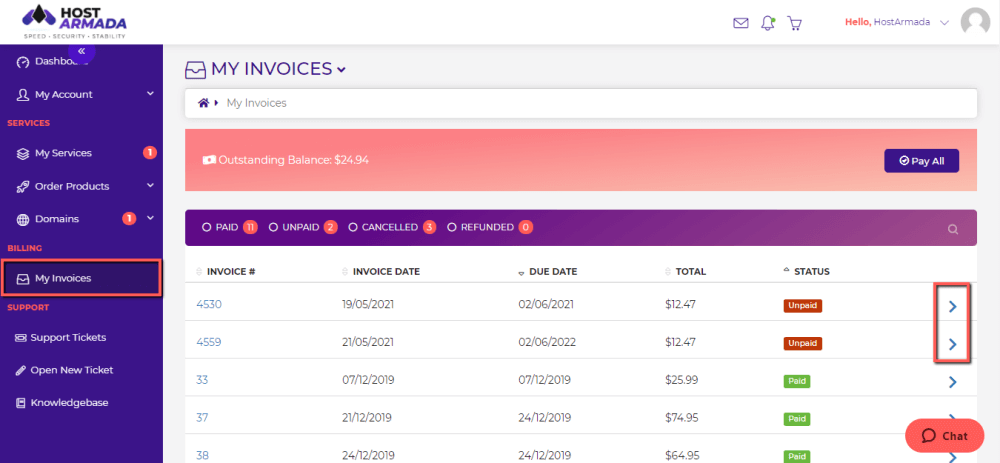Click the user avatar picture
Viewport: 1000px width, 463px height.
tap(975, 23)
